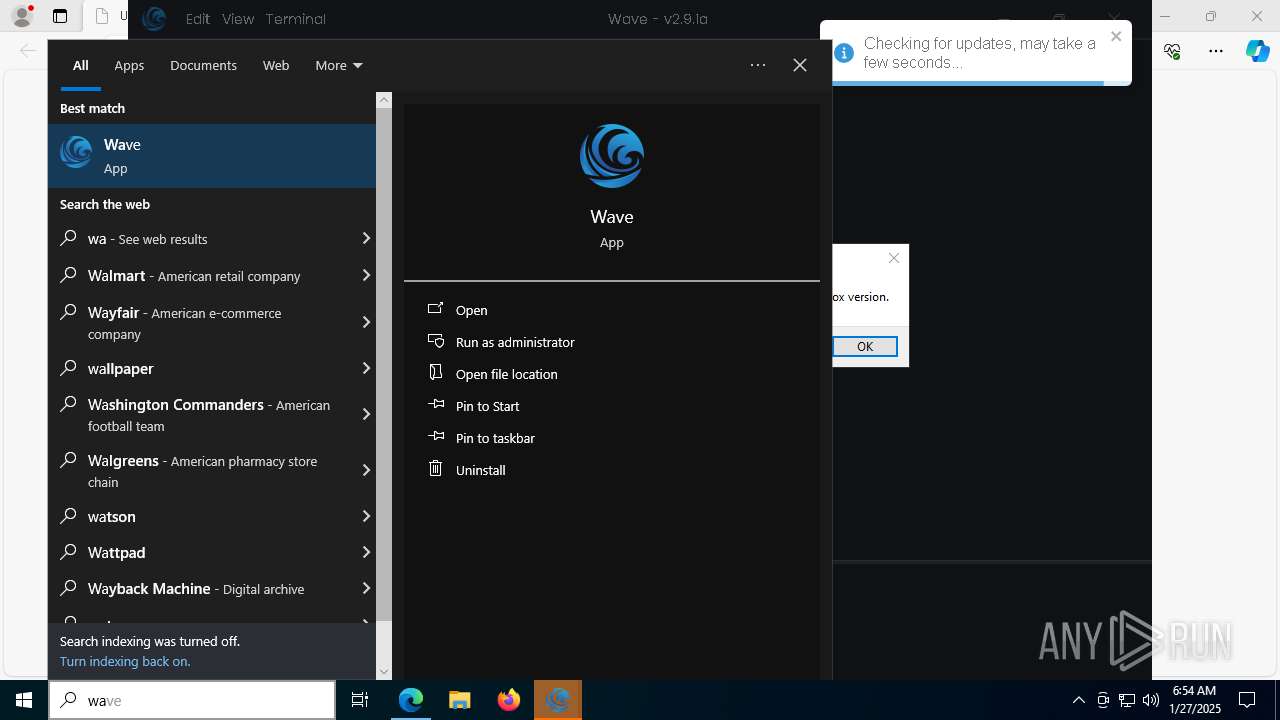
Task: Click Edge profile avatar icon
Action: point(22,16)
